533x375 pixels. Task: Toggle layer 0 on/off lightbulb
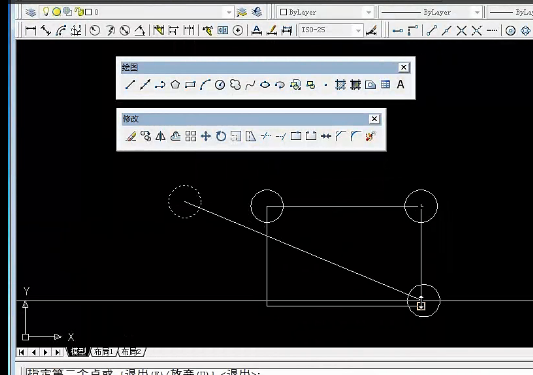tap(46, 12)
